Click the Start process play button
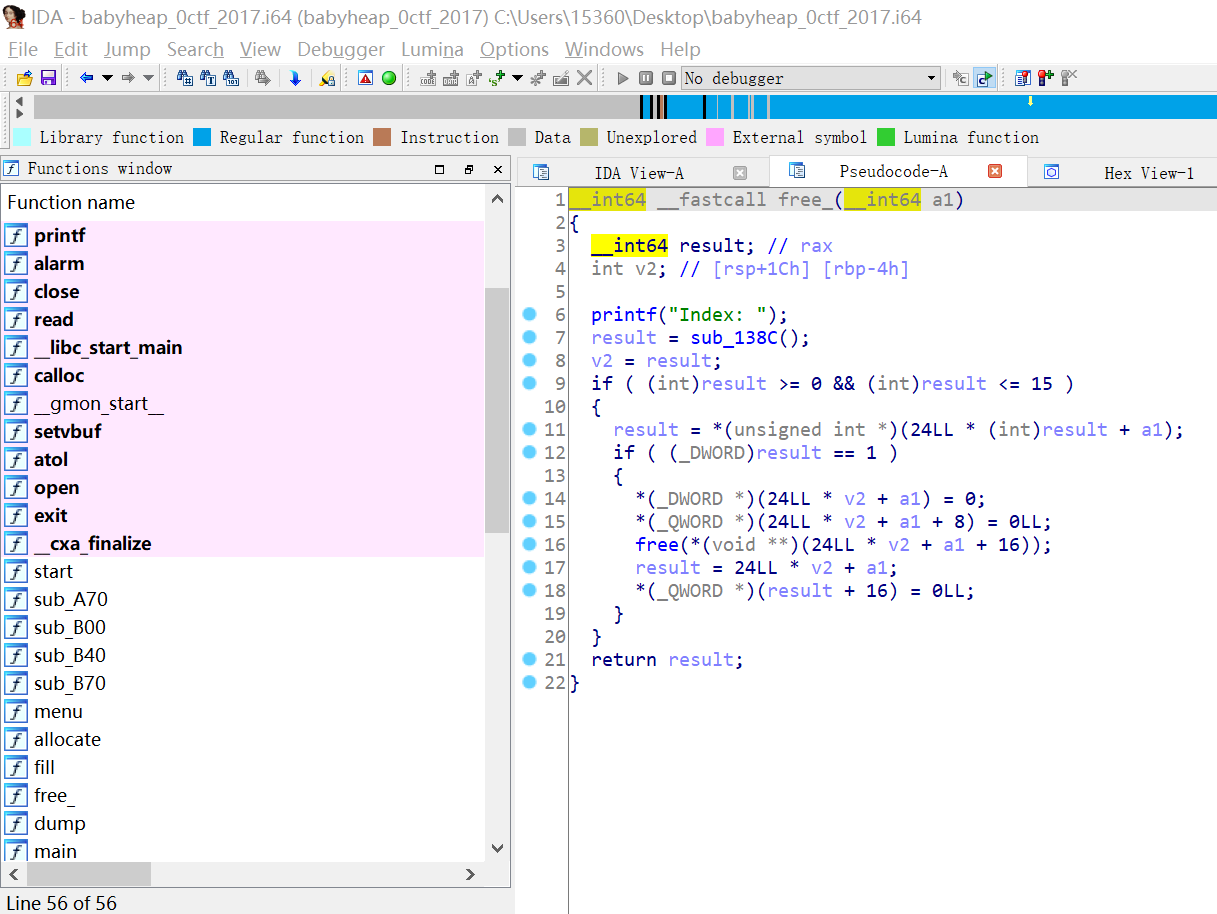 click(623, 78)
